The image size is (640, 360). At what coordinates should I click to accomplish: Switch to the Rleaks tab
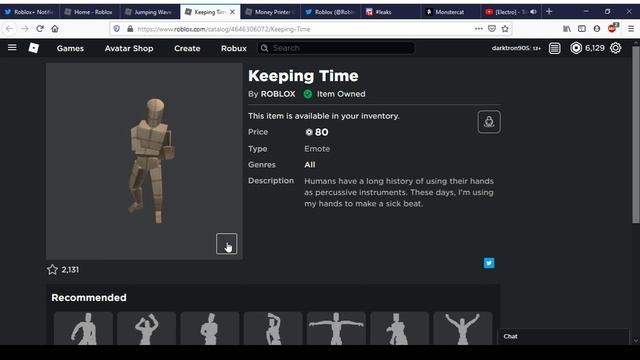[391, 12]
